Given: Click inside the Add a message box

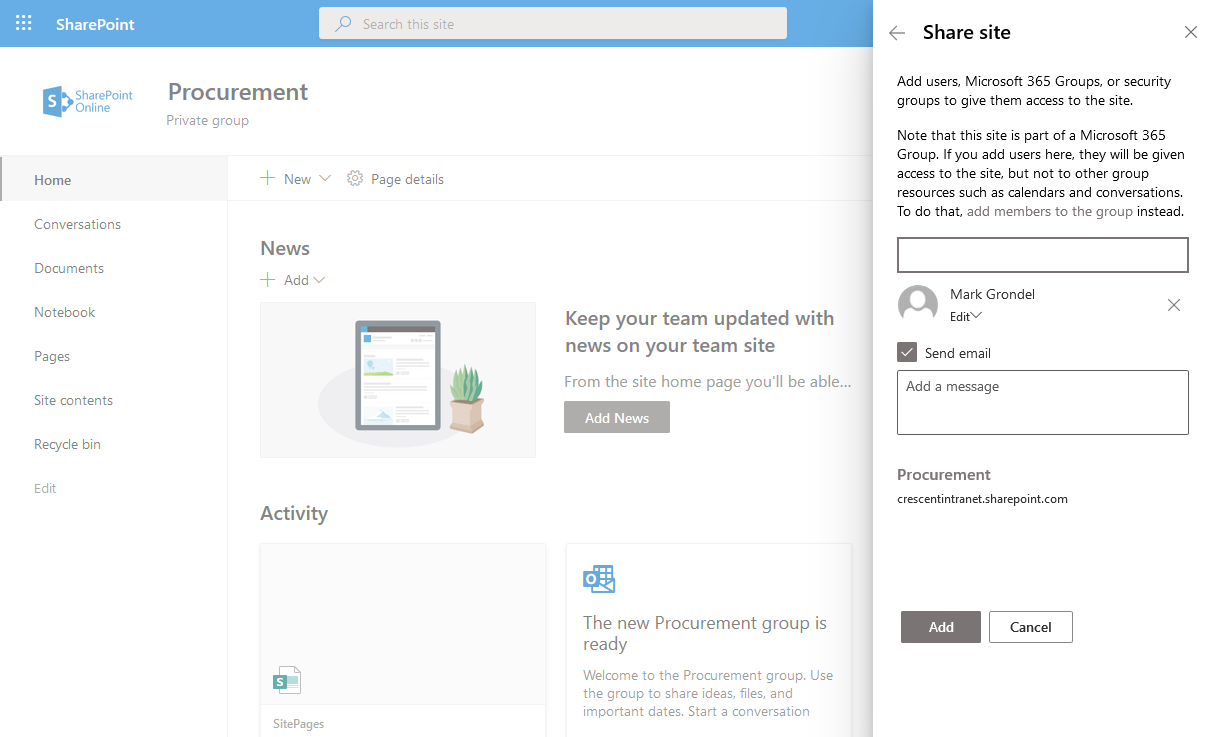Looking at the screenshot, I should click(x=1042, y=402).
